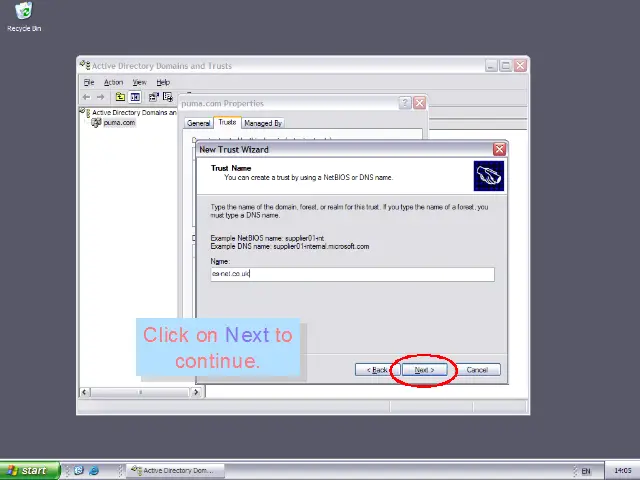Viewport: 640px width, 480px height.
Task: Close the Active Directory Domains and Trusts window
Action: pos(520,65)
